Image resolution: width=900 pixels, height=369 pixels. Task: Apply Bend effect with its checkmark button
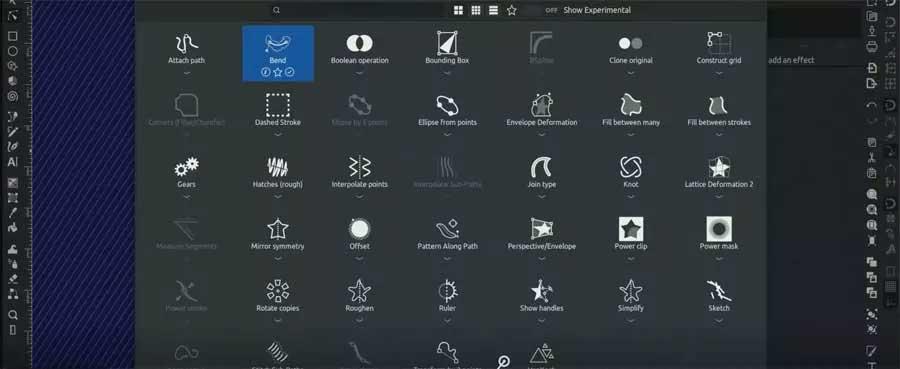(290, 72)
